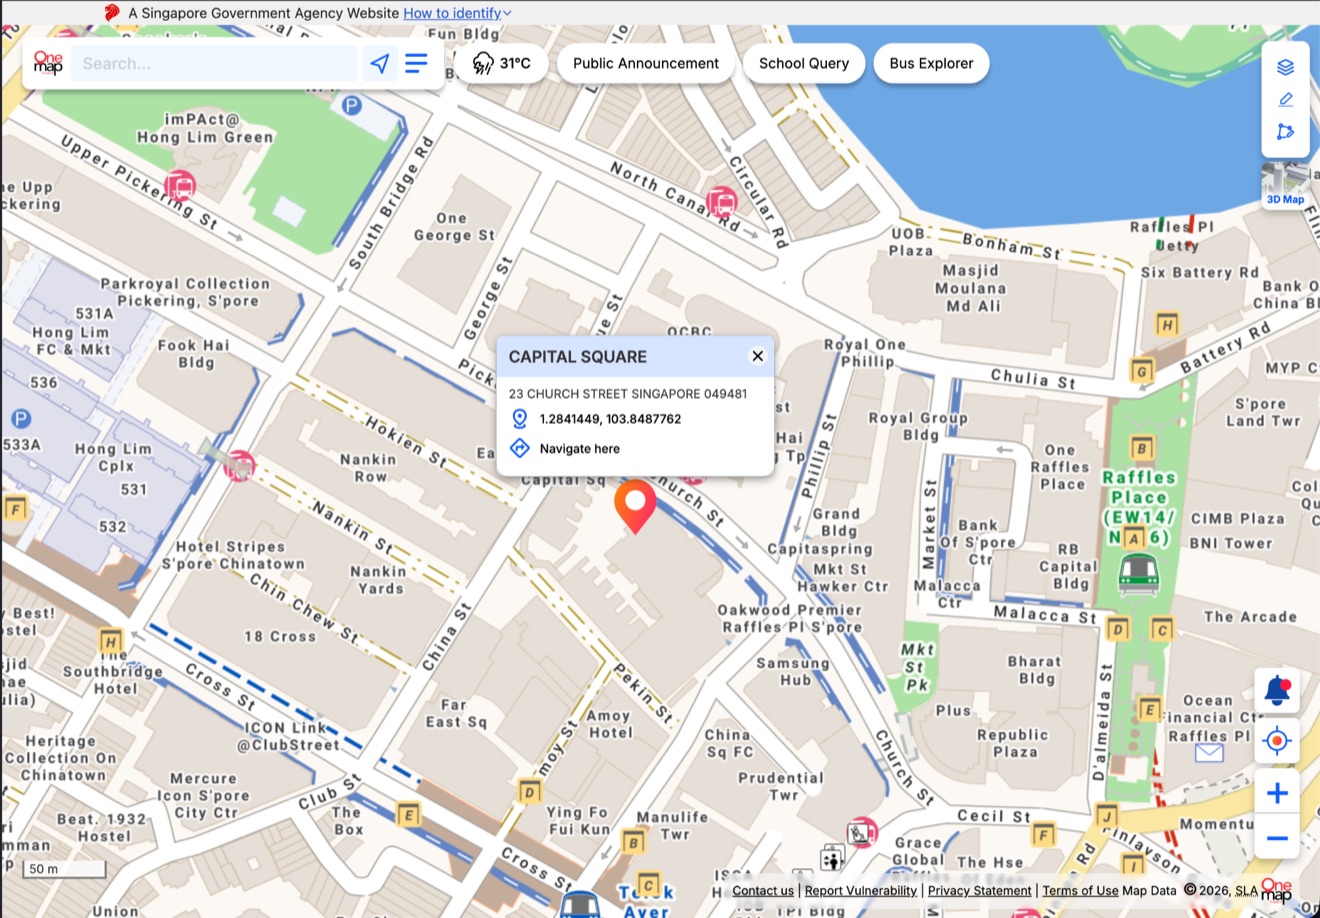Expand the How to identify link
Screen dimensions: 1320x918
(x=457, y=13)
